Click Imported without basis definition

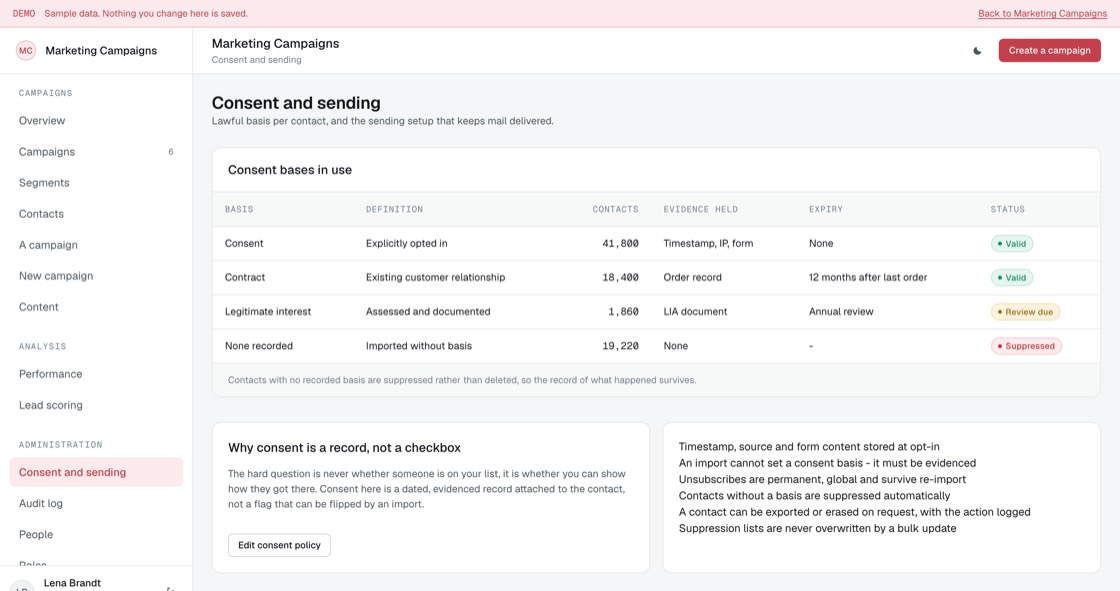[x=419, y=346]
